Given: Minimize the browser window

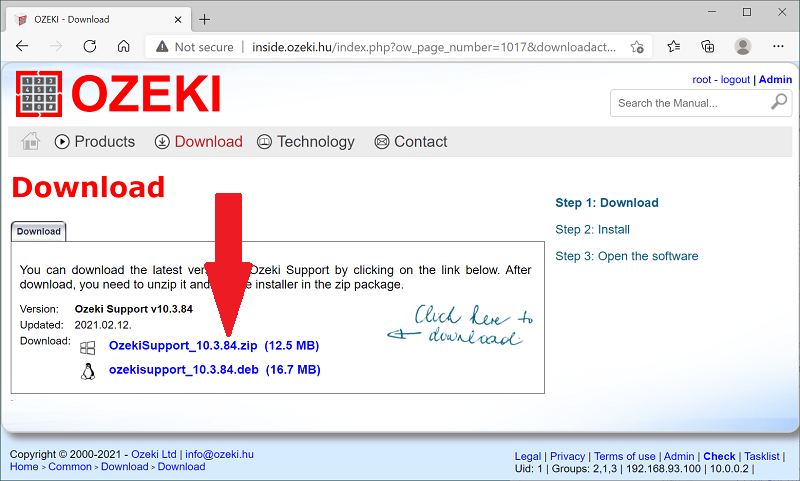Looking at the screenshot, I should coord(712,12).
